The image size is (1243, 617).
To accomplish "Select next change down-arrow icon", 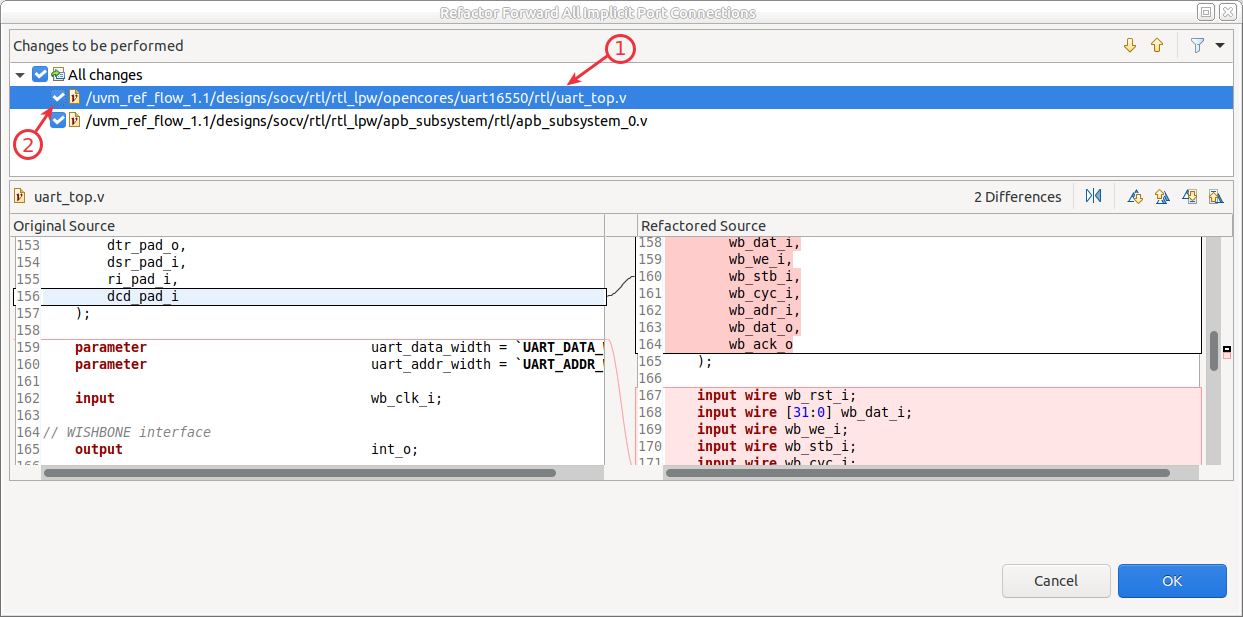I will tap(1130, 45).
